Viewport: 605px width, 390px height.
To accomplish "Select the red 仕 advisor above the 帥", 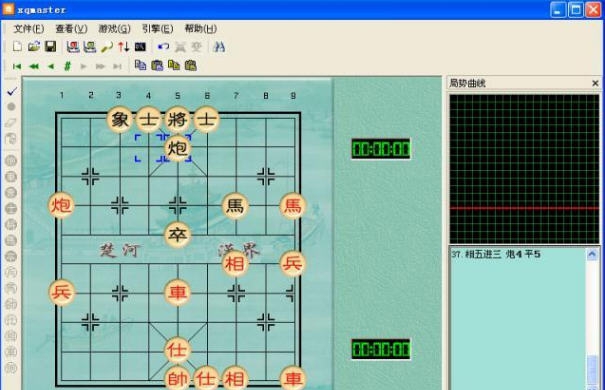I will click(x=177, y=350).
